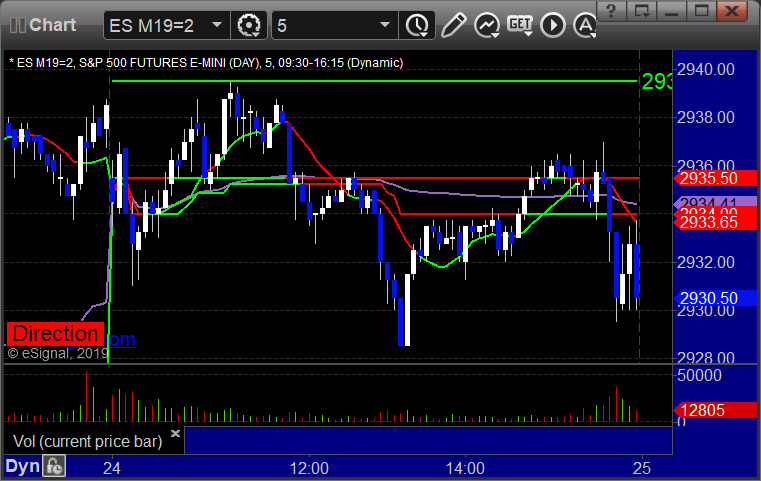Open the circled A icon menu
Screen dimensions: 761x481
tap(585, 25)
